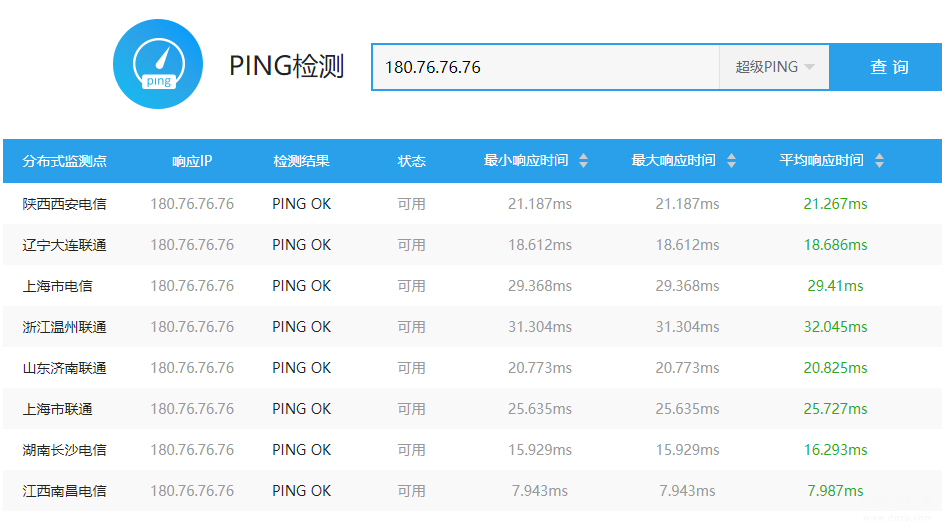The width and height of the screenshot is (942, 531).
Task: Focus the IP address input field
Action: pyautogui.click(x=545, y=67)
